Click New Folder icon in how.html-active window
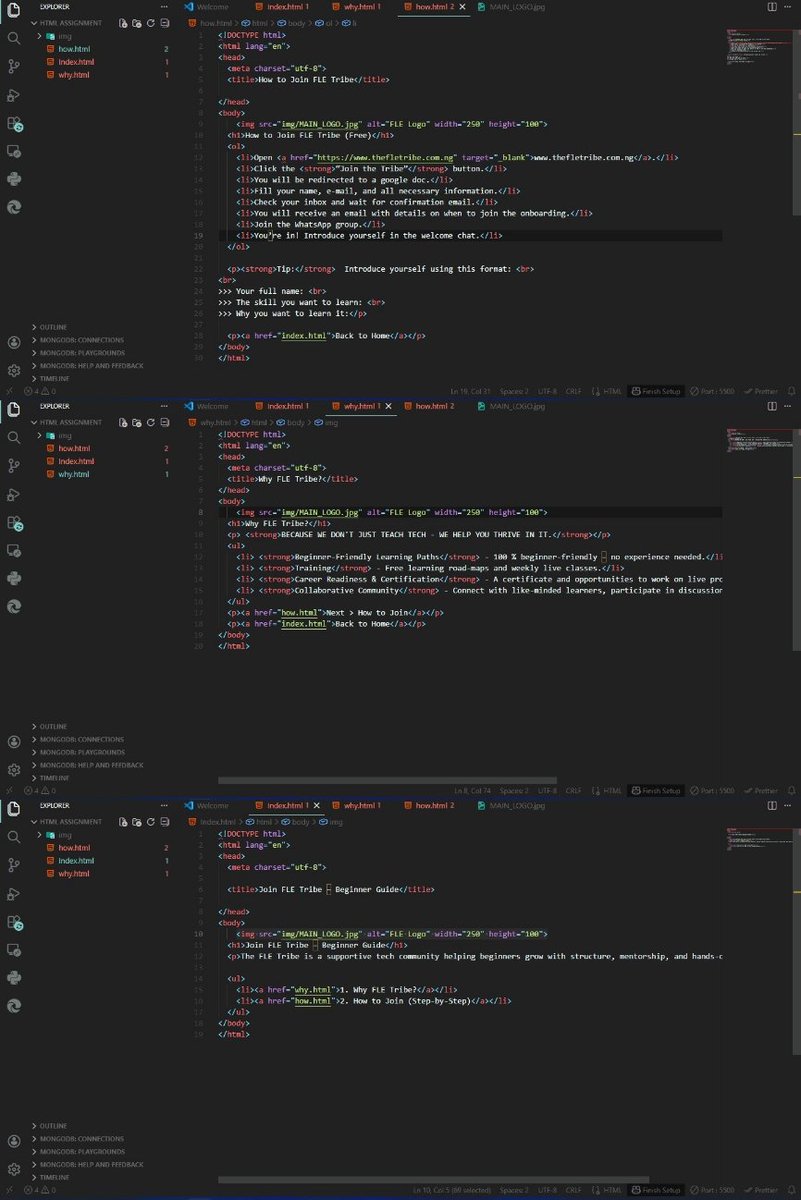Viewport: 801px width, 1200px height. (137, 22)
